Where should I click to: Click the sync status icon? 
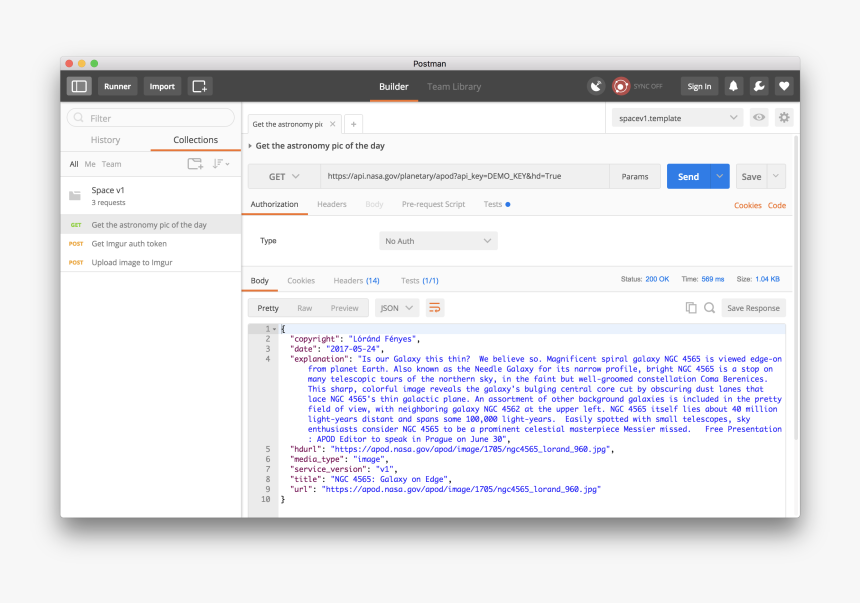621,86
